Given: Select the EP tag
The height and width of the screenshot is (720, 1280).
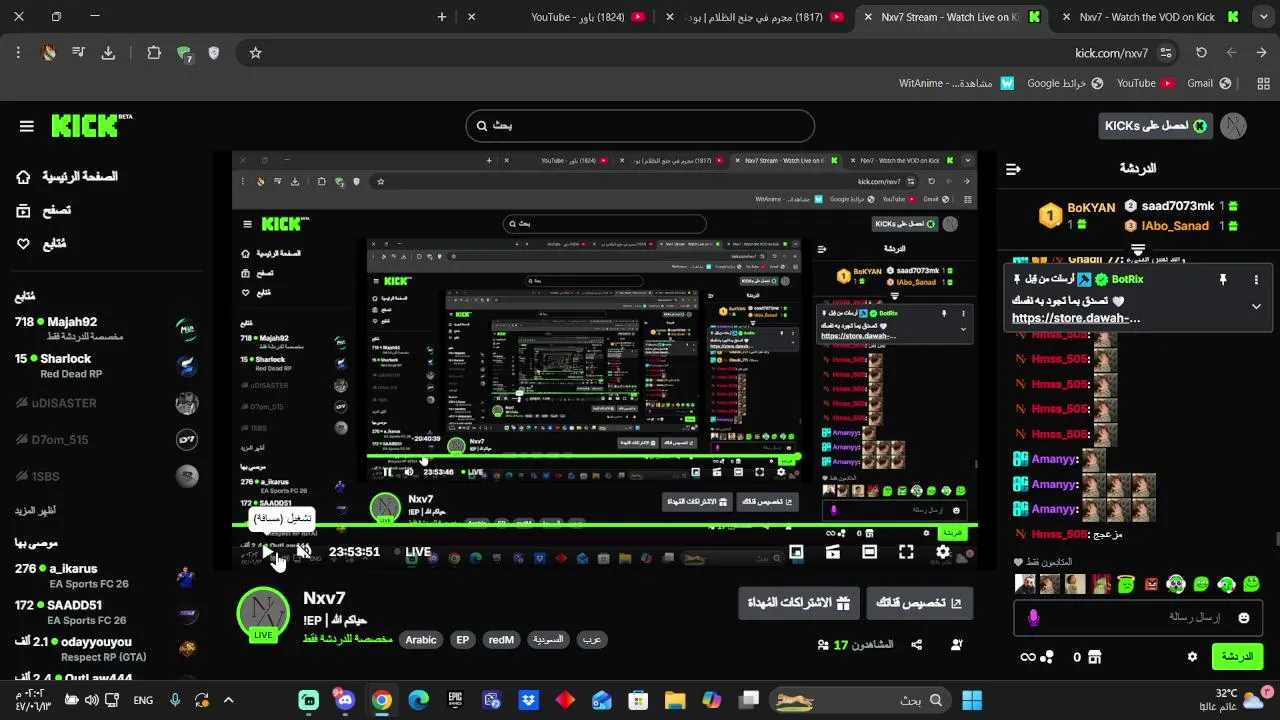Looking at the screenshot, I should [x=463, y=640].
